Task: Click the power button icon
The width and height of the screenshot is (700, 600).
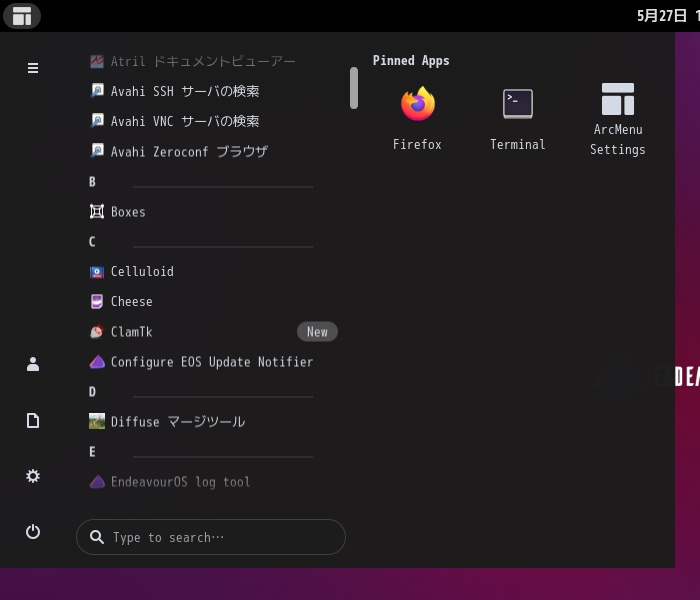Action: [33, 532]
